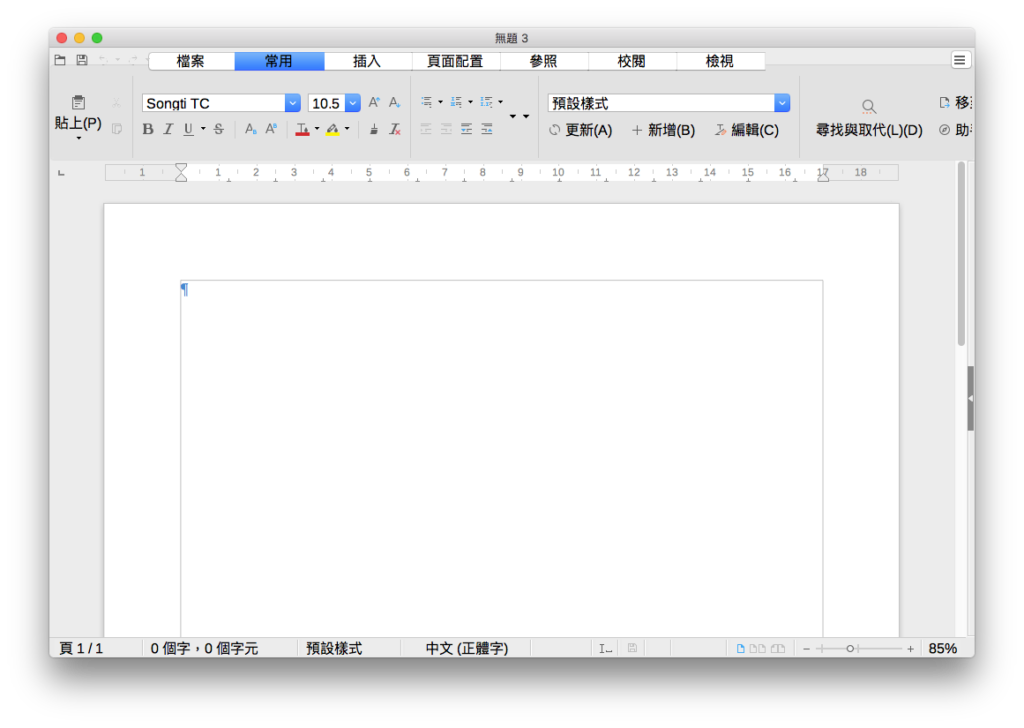Switch to the 常用 tab
The image size is (1024, 728).
pos(279,61)
